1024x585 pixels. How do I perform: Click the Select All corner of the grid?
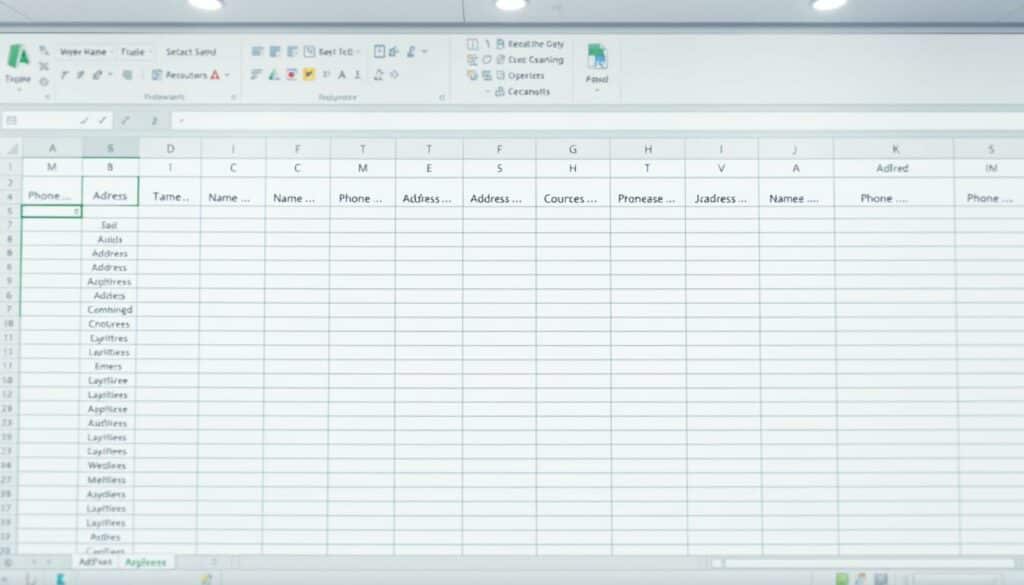(x=11, y=149)
